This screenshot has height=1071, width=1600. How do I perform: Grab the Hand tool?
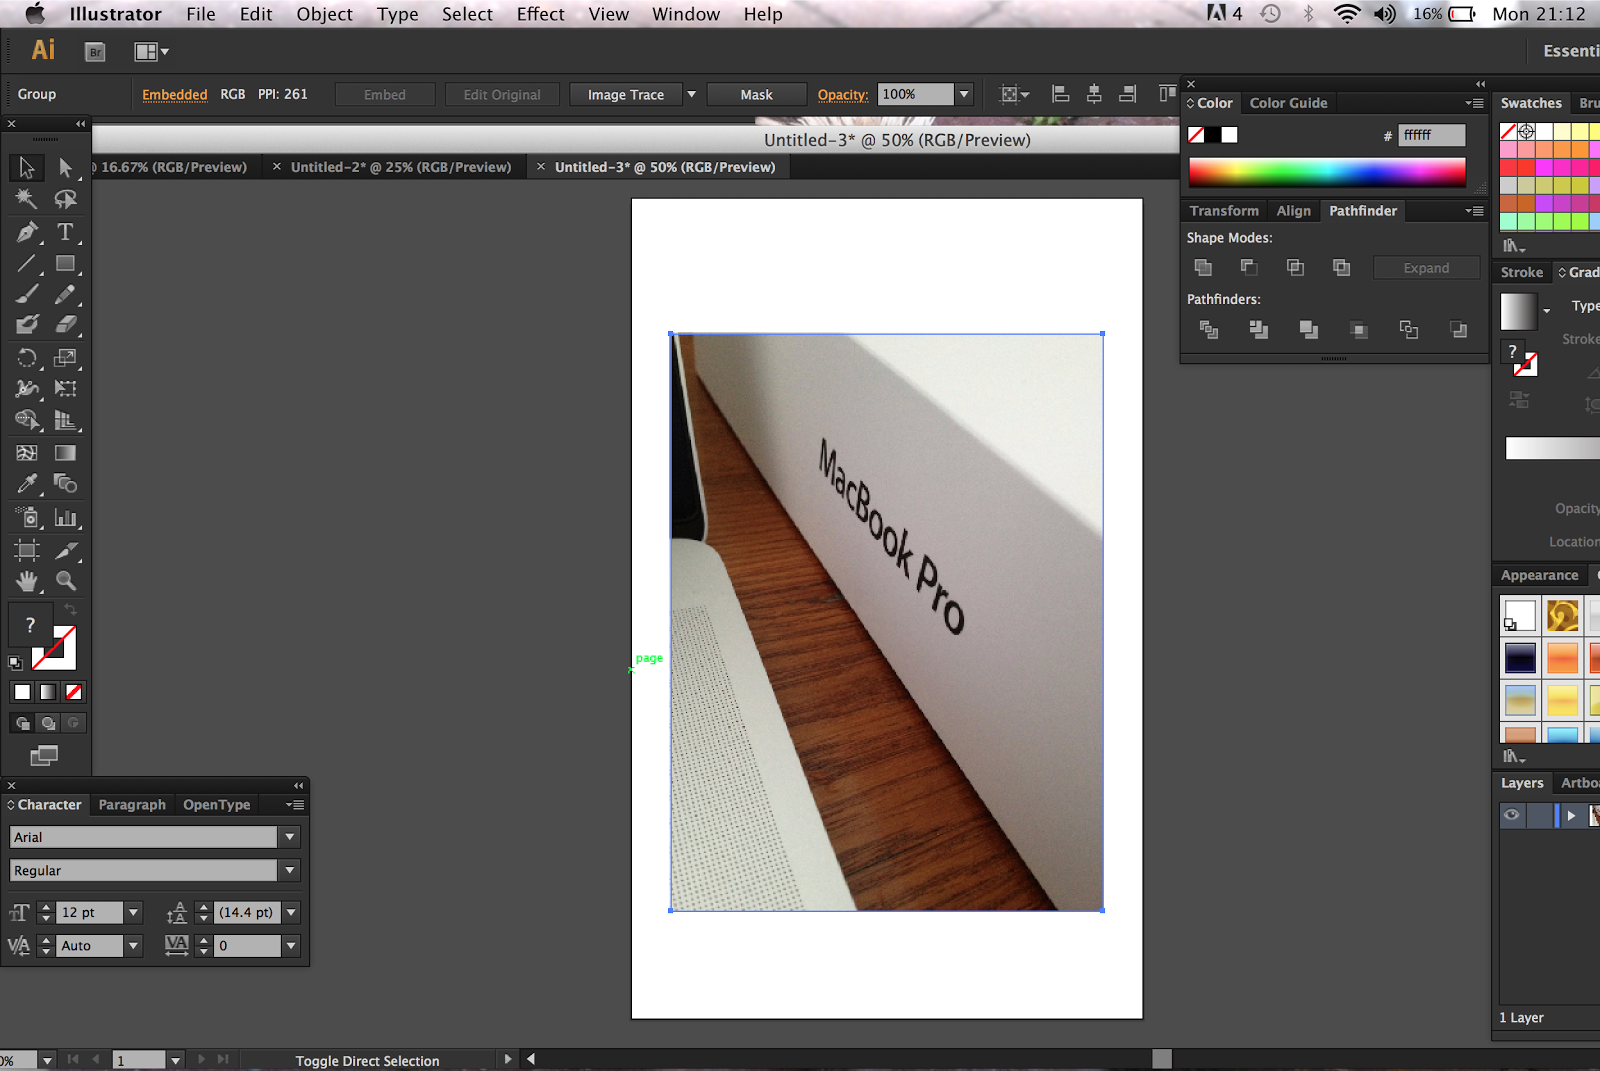tap(26, 581)
